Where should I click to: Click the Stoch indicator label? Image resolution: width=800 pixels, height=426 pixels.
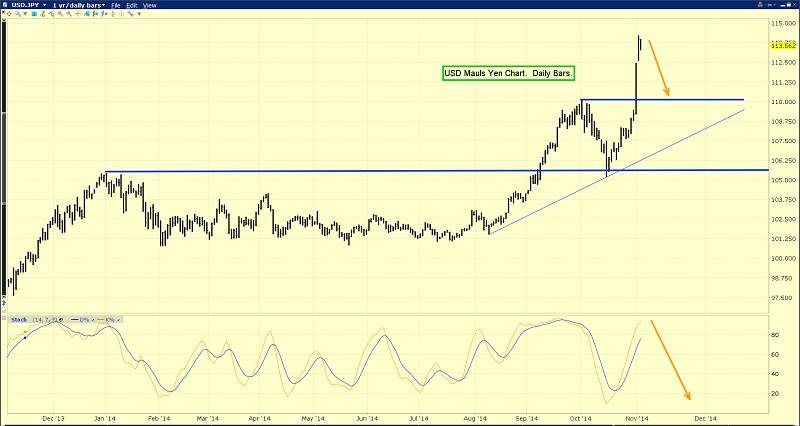tap(19, 320)
